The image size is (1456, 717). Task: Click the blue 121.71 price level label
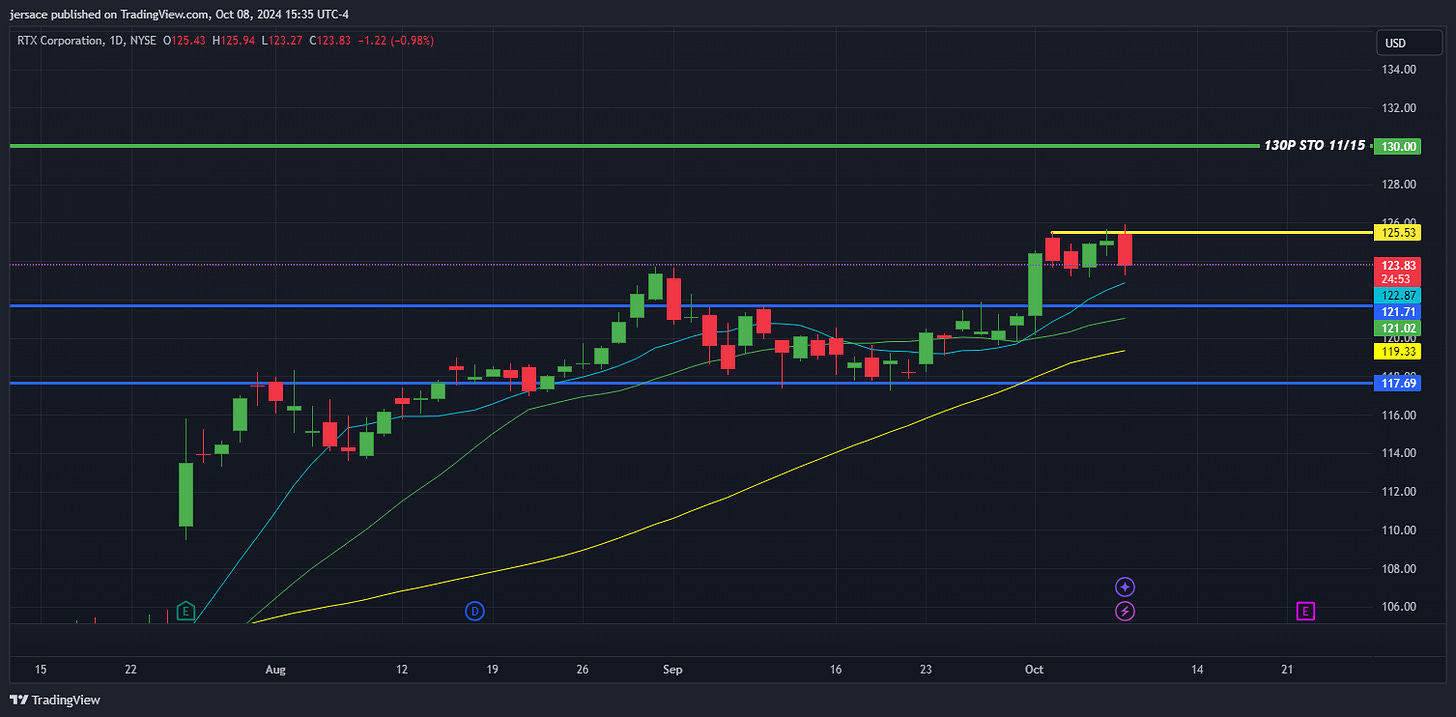[x=1397, y=312]
